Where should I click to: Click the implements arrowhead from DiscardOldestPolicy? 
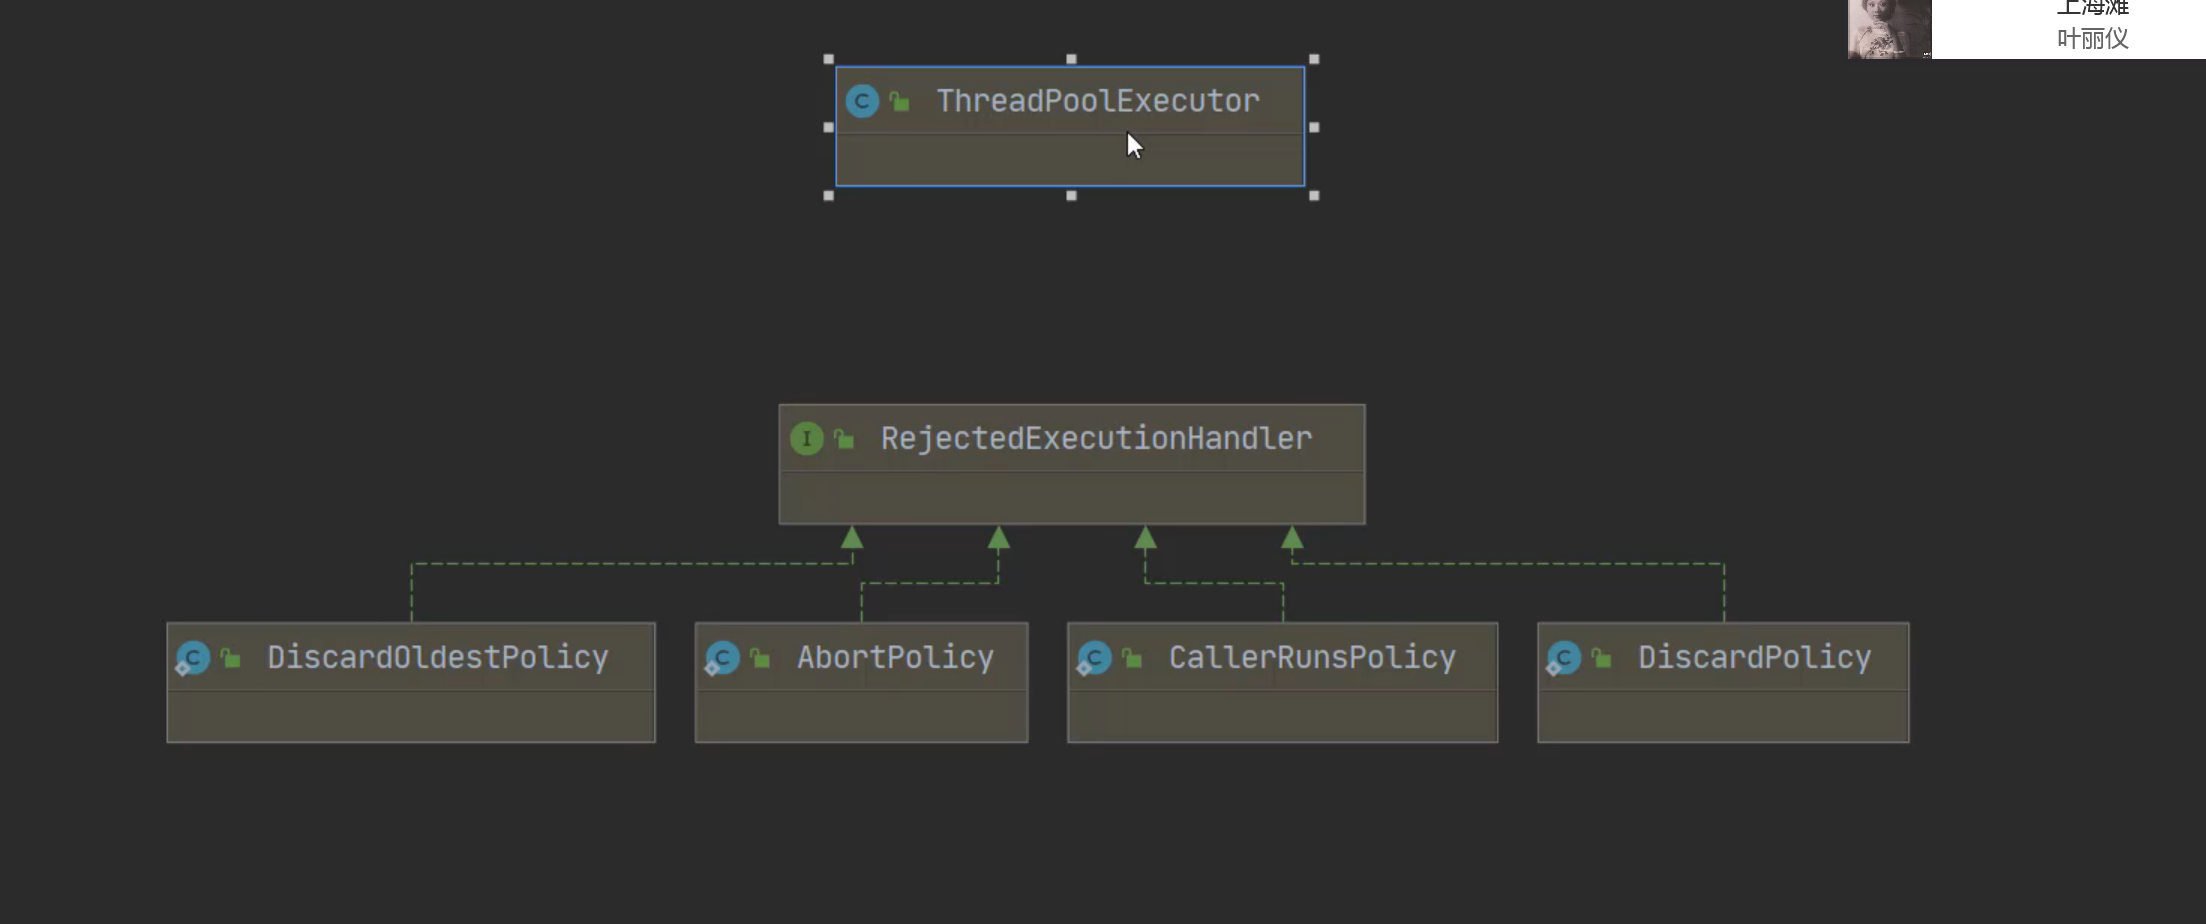tap(852, 537)
